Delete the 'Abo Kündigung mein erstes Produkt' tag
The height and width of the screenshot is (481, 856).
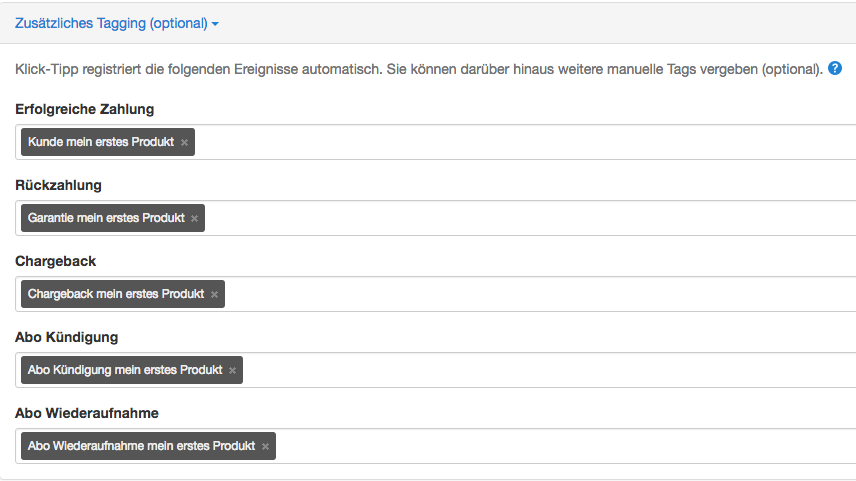pos(233,370)
